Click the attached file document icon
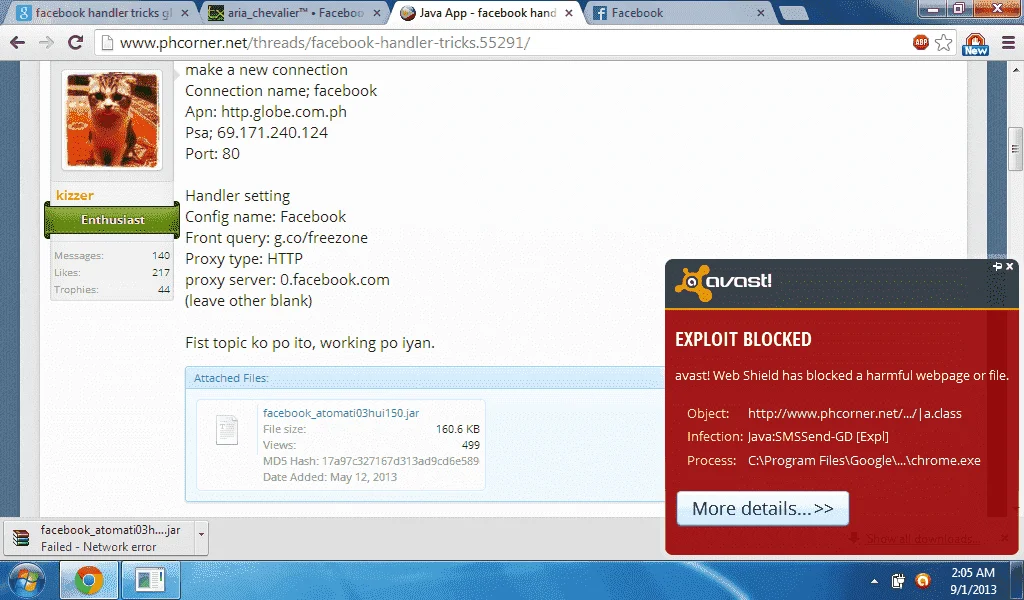This screenshot has height=600, width=1024. coord(227,430)
